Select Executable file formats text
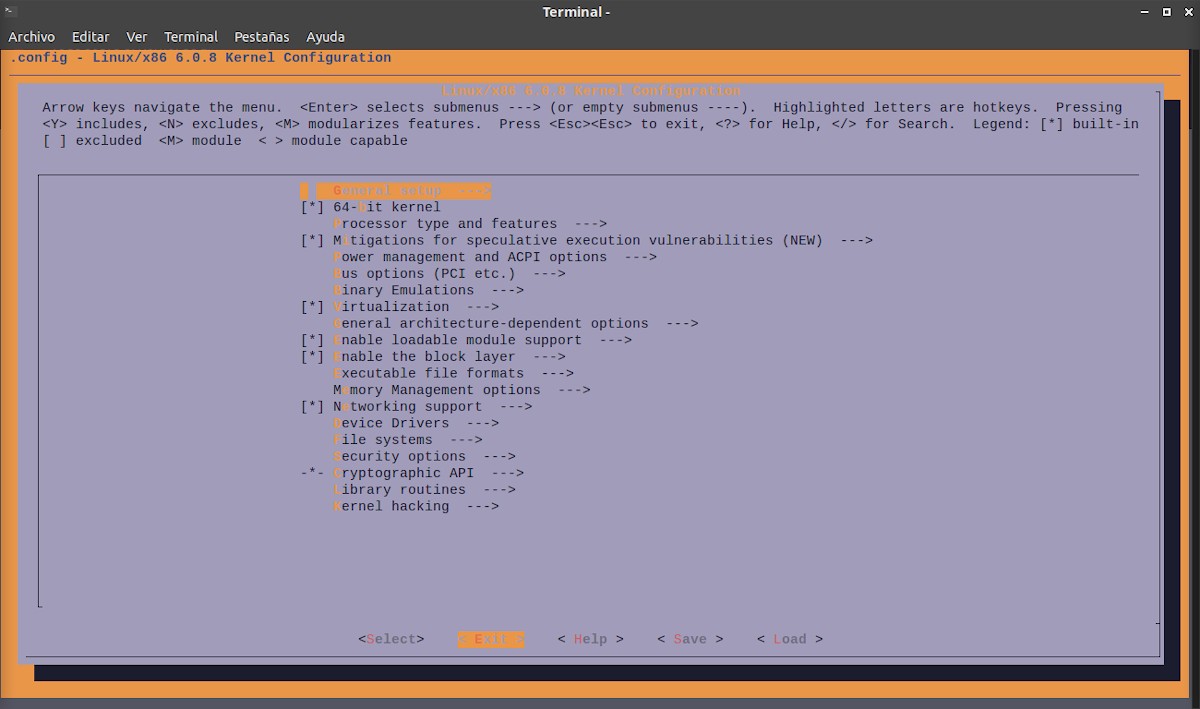 point(429,374)
